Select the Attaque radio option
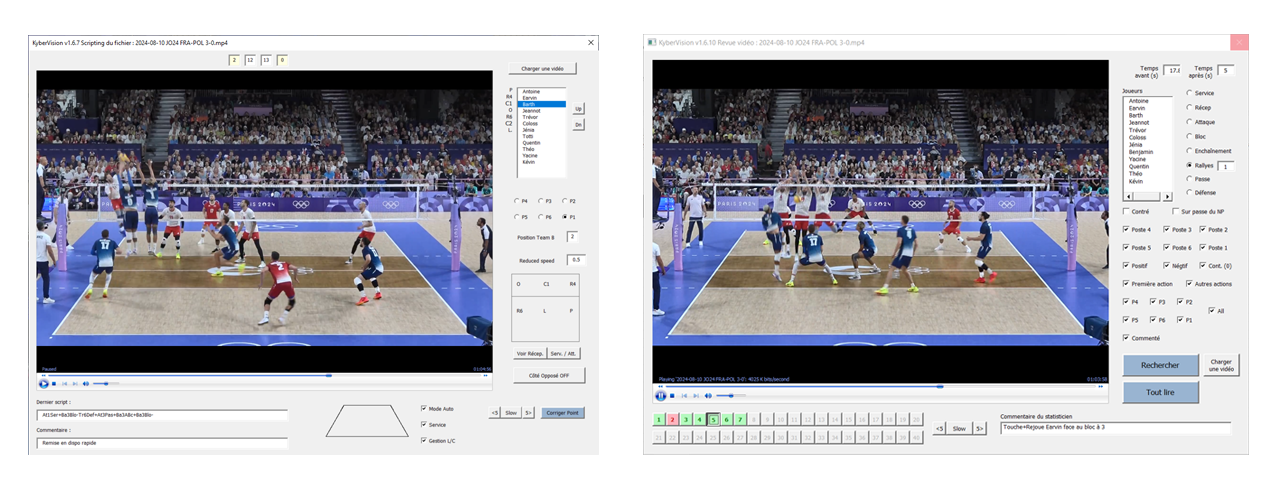Image resolution: width=1280 pixels, height=494 pixels. (x=1189, y=122)
